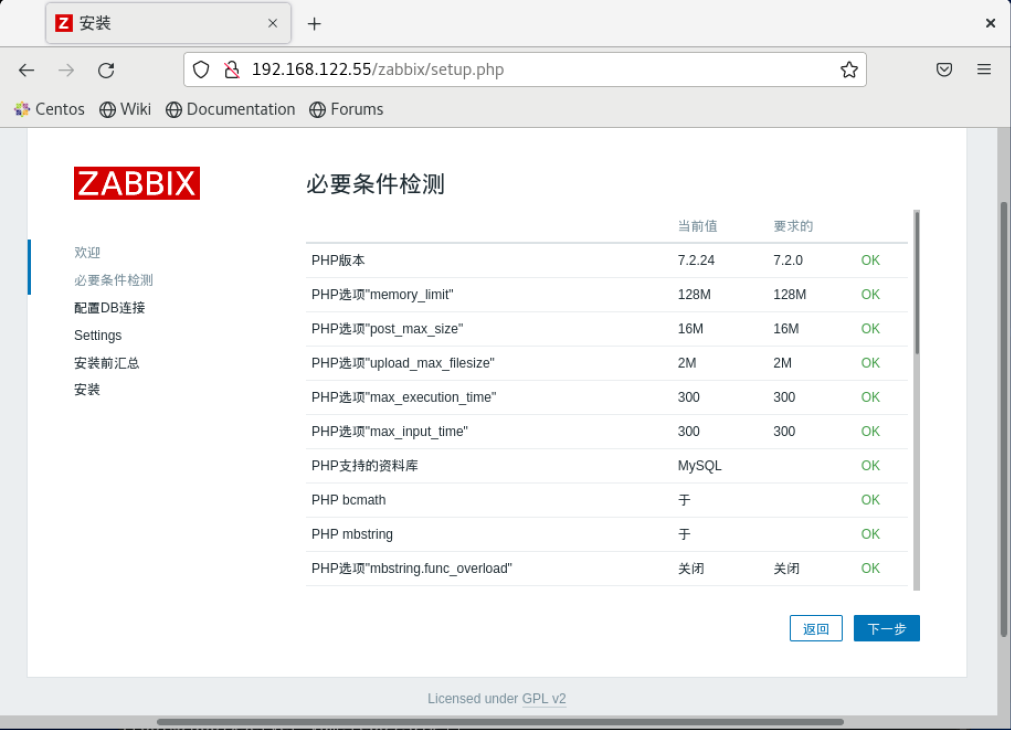Open the Wiki bookmark
Viewport: 1011px width, 730px height.
[x=125, y=109]
